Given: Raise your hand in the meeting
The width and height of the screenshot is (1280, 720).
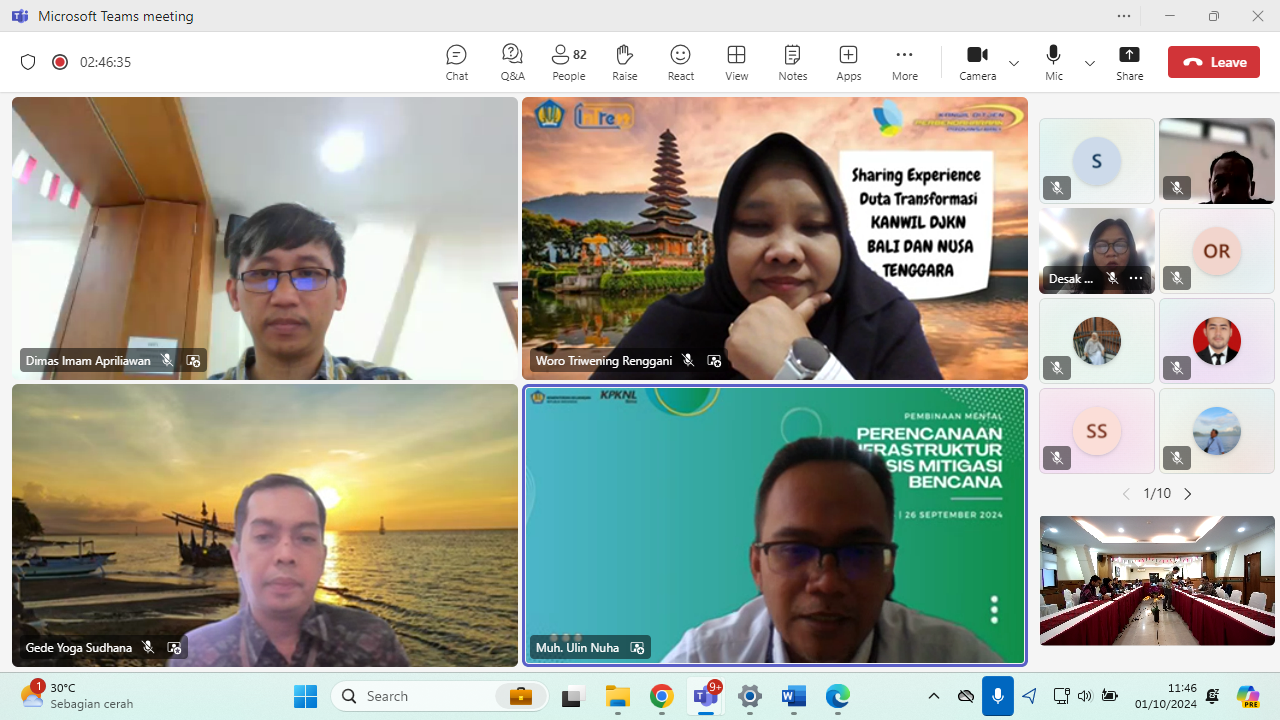Looking at the screenshot, I should coord(624,62).
